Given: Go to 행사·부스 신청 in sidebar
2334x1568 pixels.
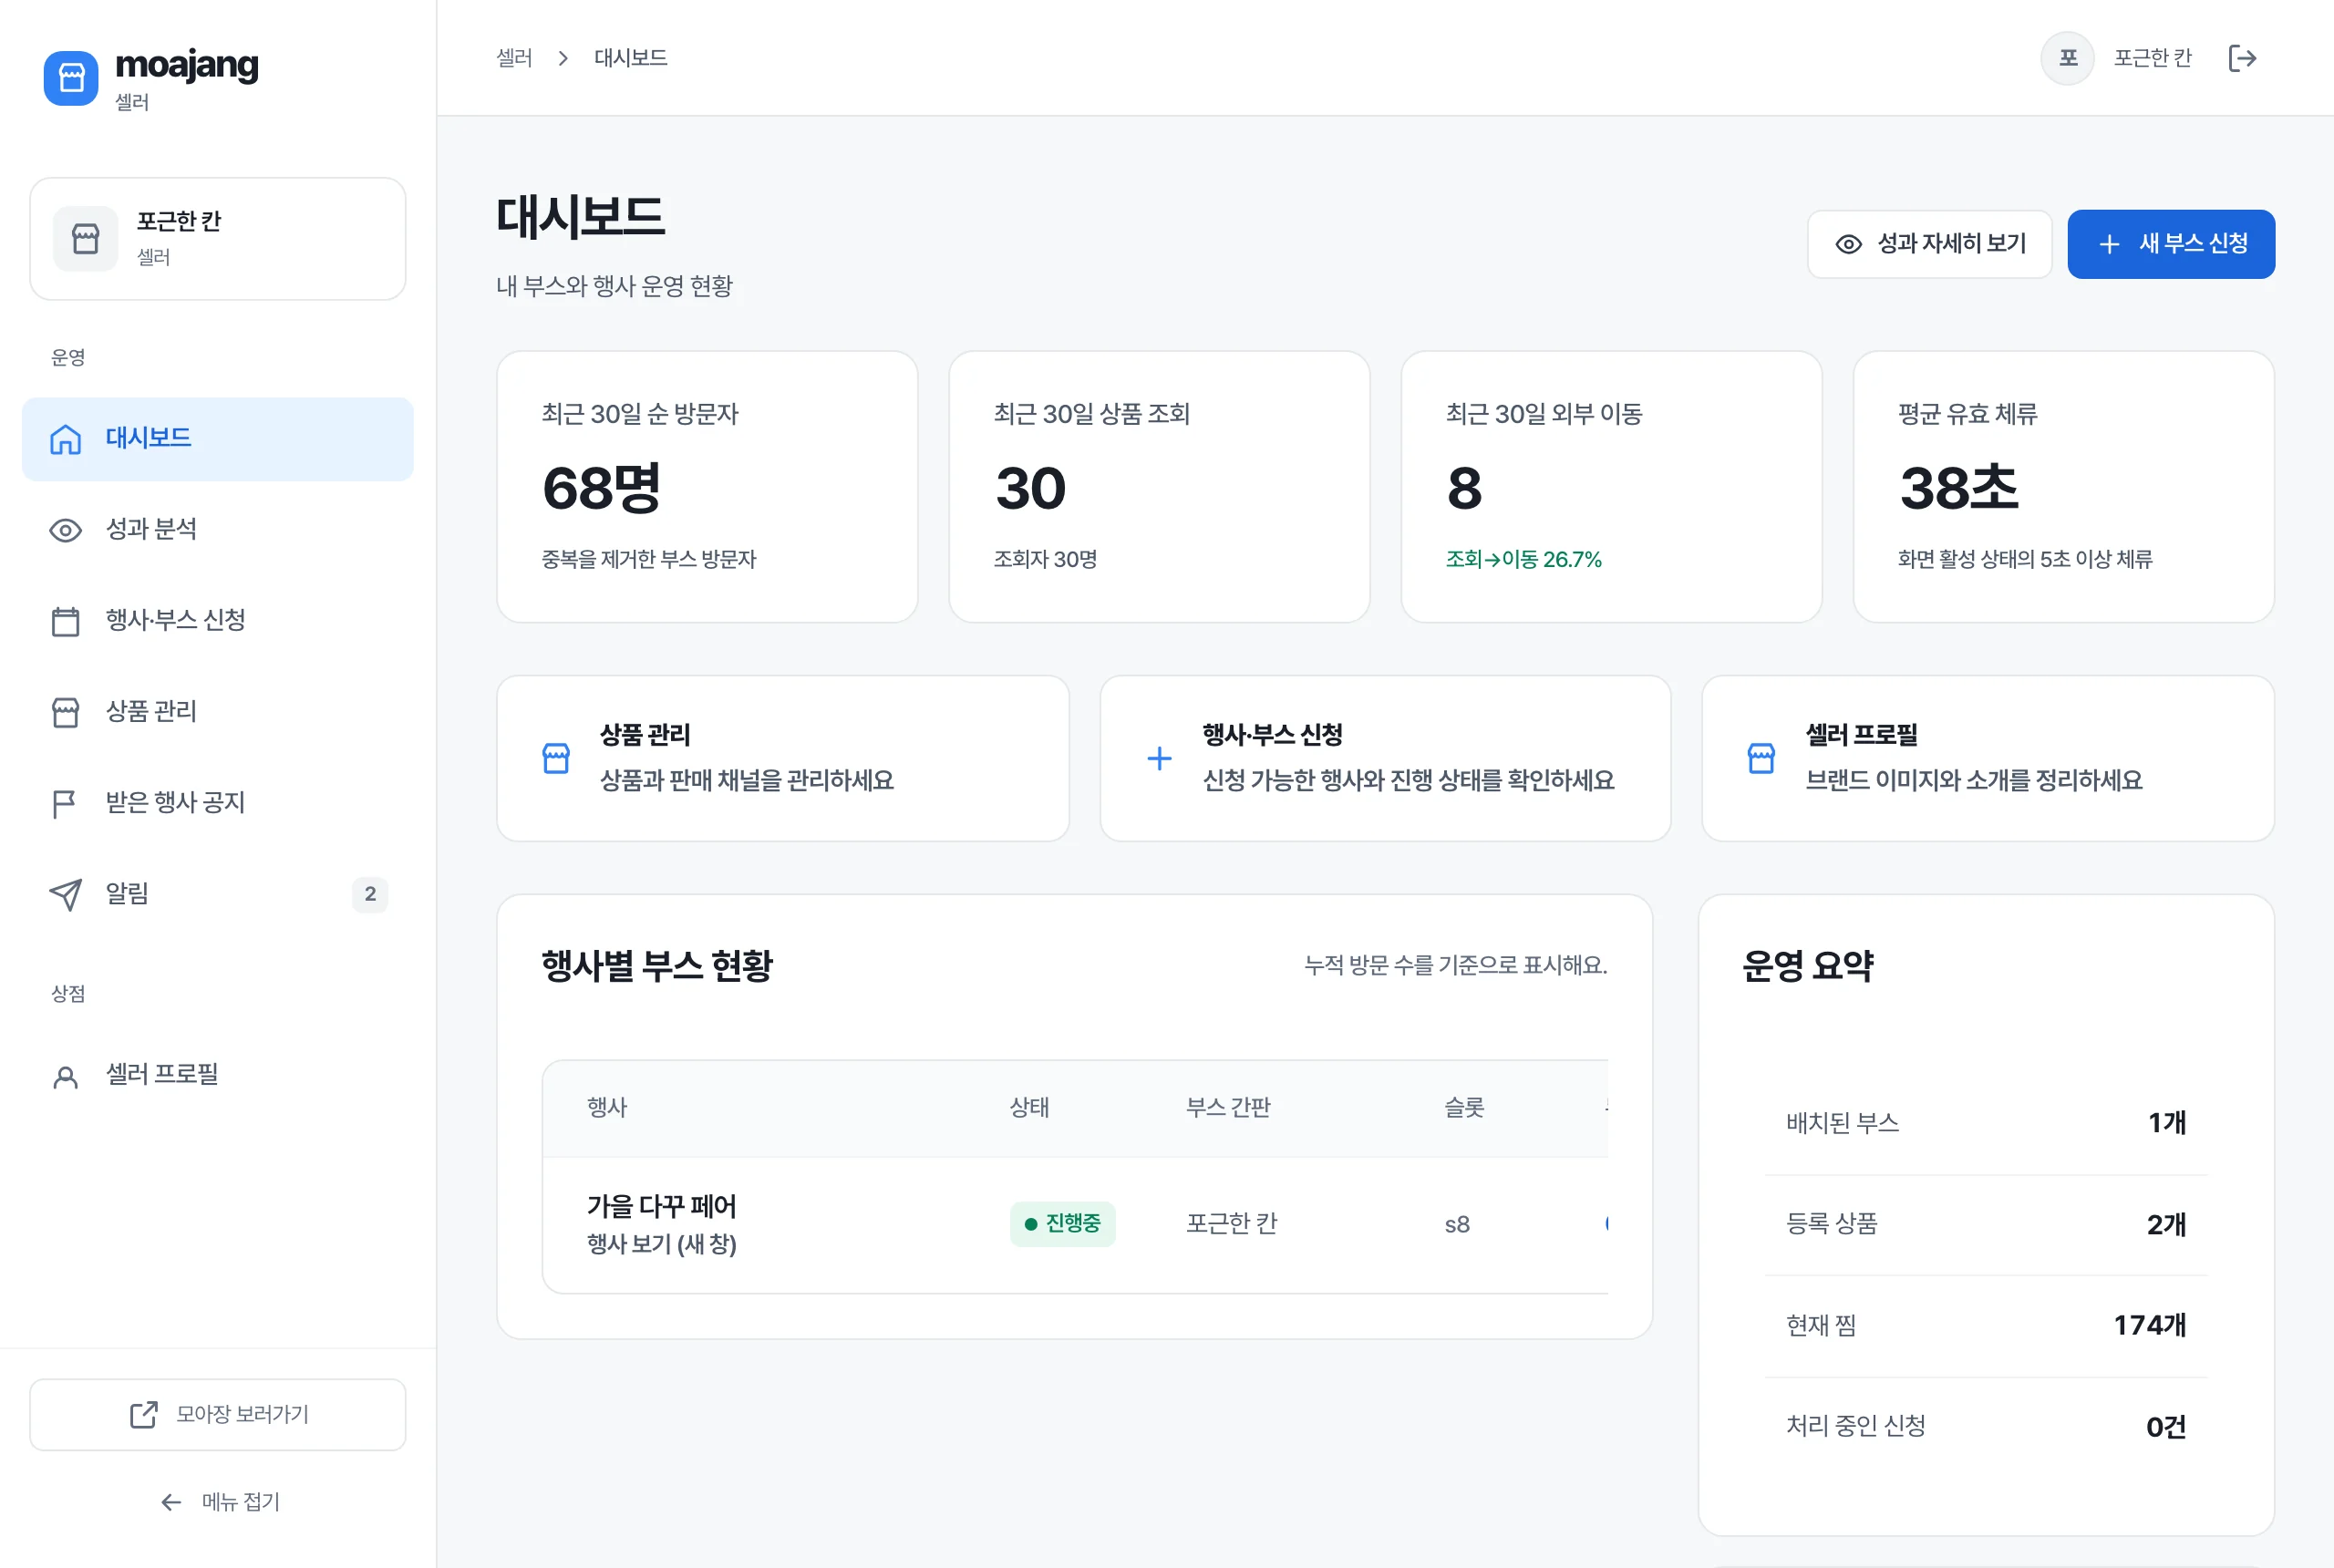Looking at the screenshot, I should [218, 621].
